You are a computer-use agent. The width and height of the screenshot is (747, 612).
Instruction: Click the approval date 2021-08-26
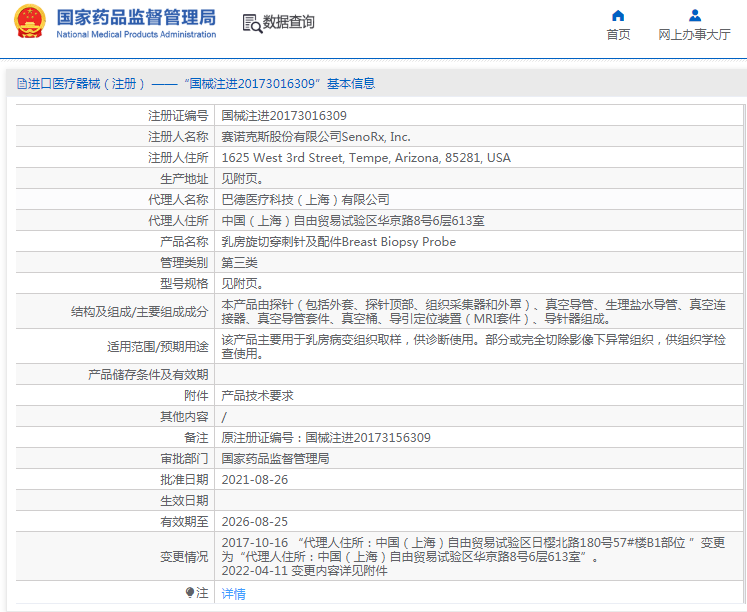[254, 479]
